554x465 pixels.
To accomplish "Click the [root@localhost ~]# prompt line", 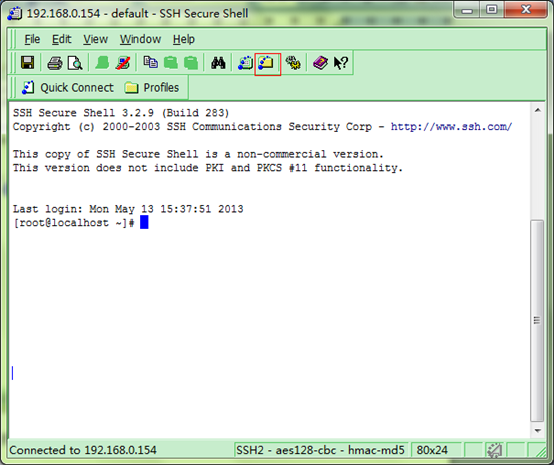I will pyautogui.click(x=73, y=223).
